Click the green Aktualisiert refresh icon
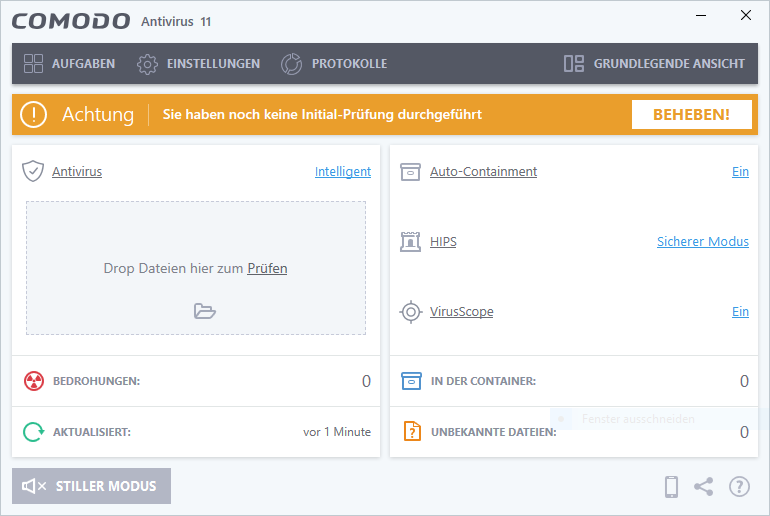 pos(34,432)
